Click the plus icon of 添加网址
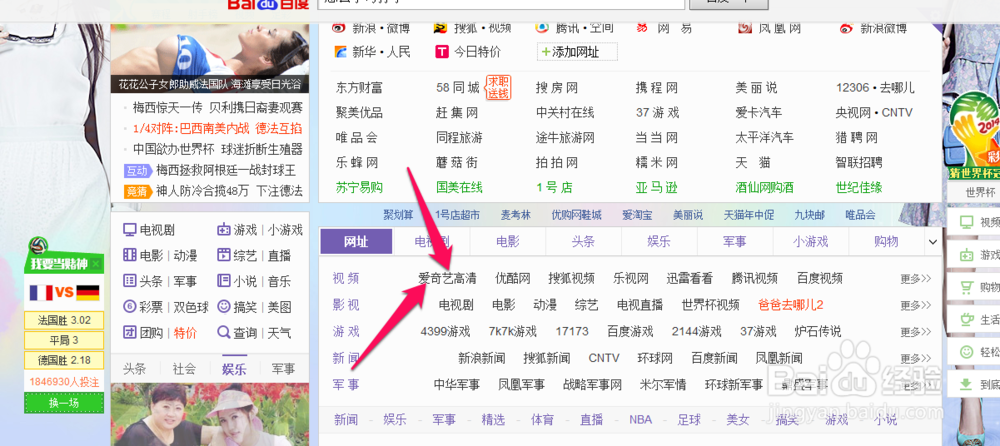The width and height of the screenshot is (1000, 446). click(x=545, y=52)
